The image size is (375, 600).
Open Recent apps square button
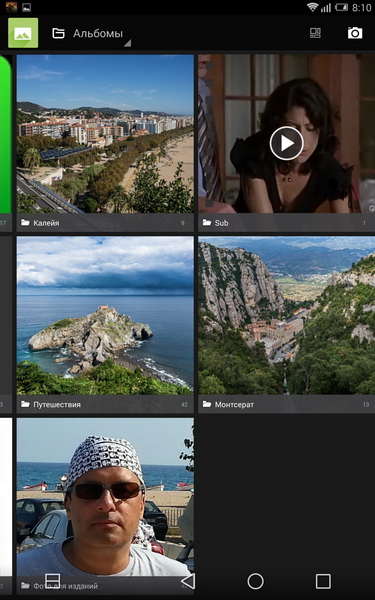(323, 581)
